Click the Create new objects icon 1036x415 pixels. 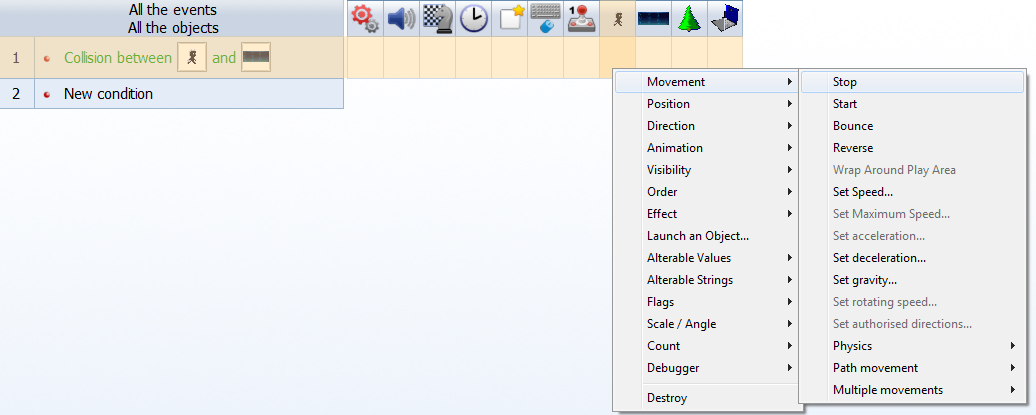point(509,19)
